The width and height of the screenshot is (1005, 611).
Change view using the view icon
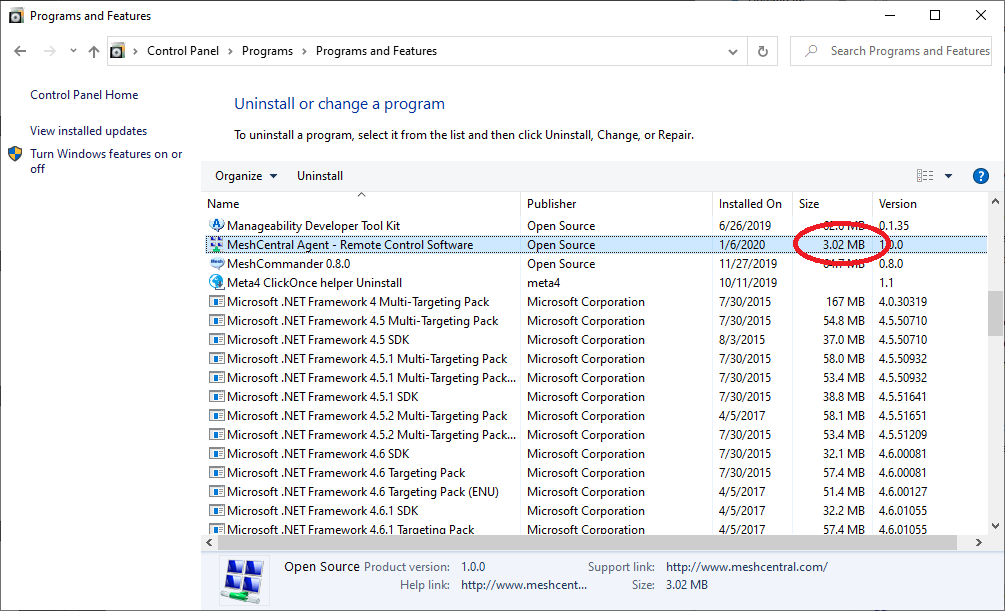point(925,176)
